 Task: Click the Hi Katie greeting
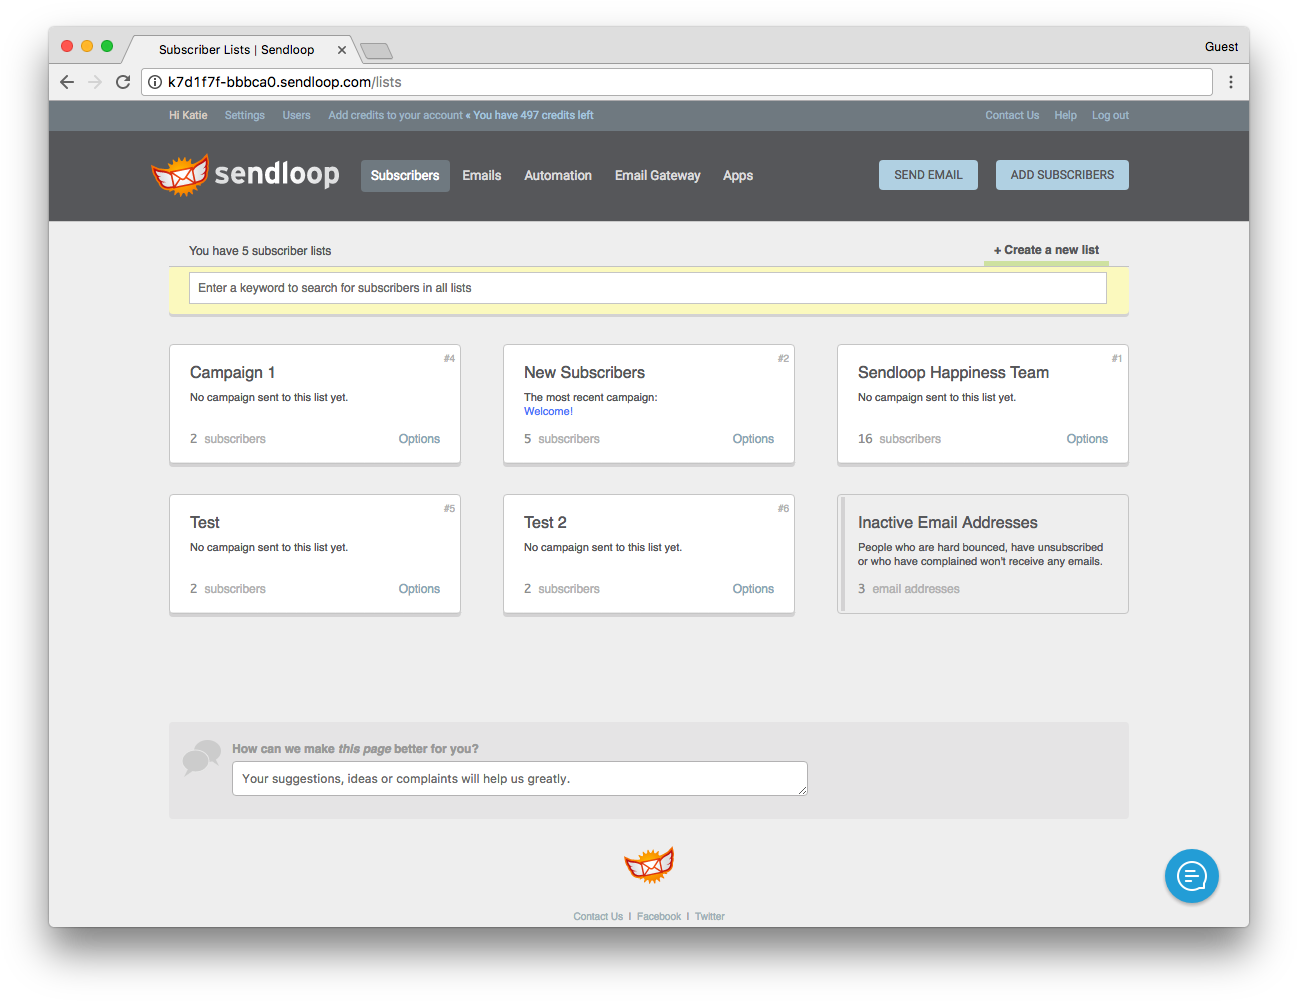[188, 115]
